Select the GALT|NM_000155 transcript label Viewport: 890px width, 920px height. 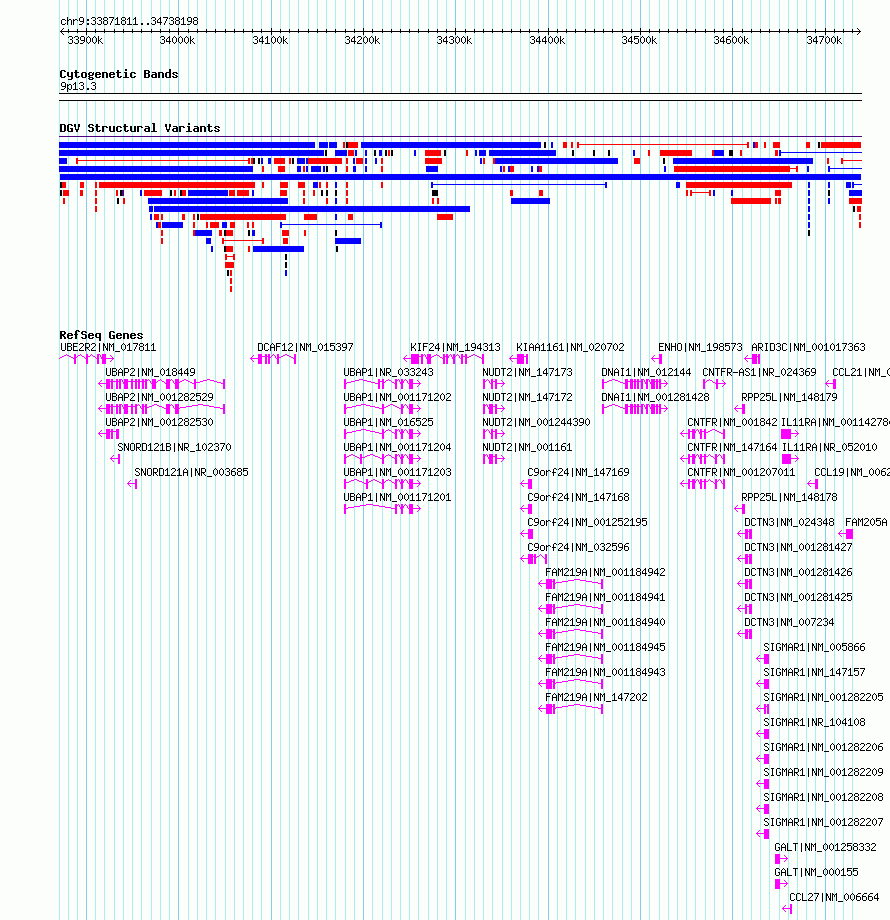tap(816, 872)
